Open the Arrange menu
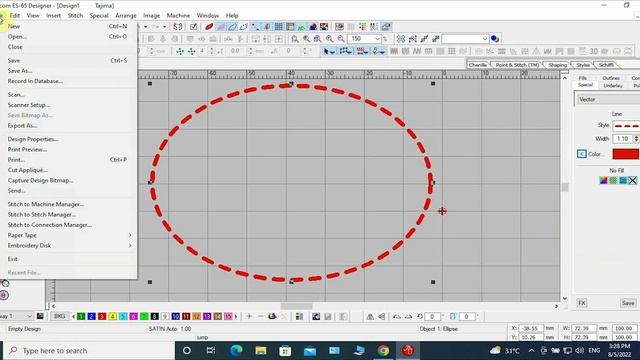The image size is (640, 360). (x=126, y=16)
